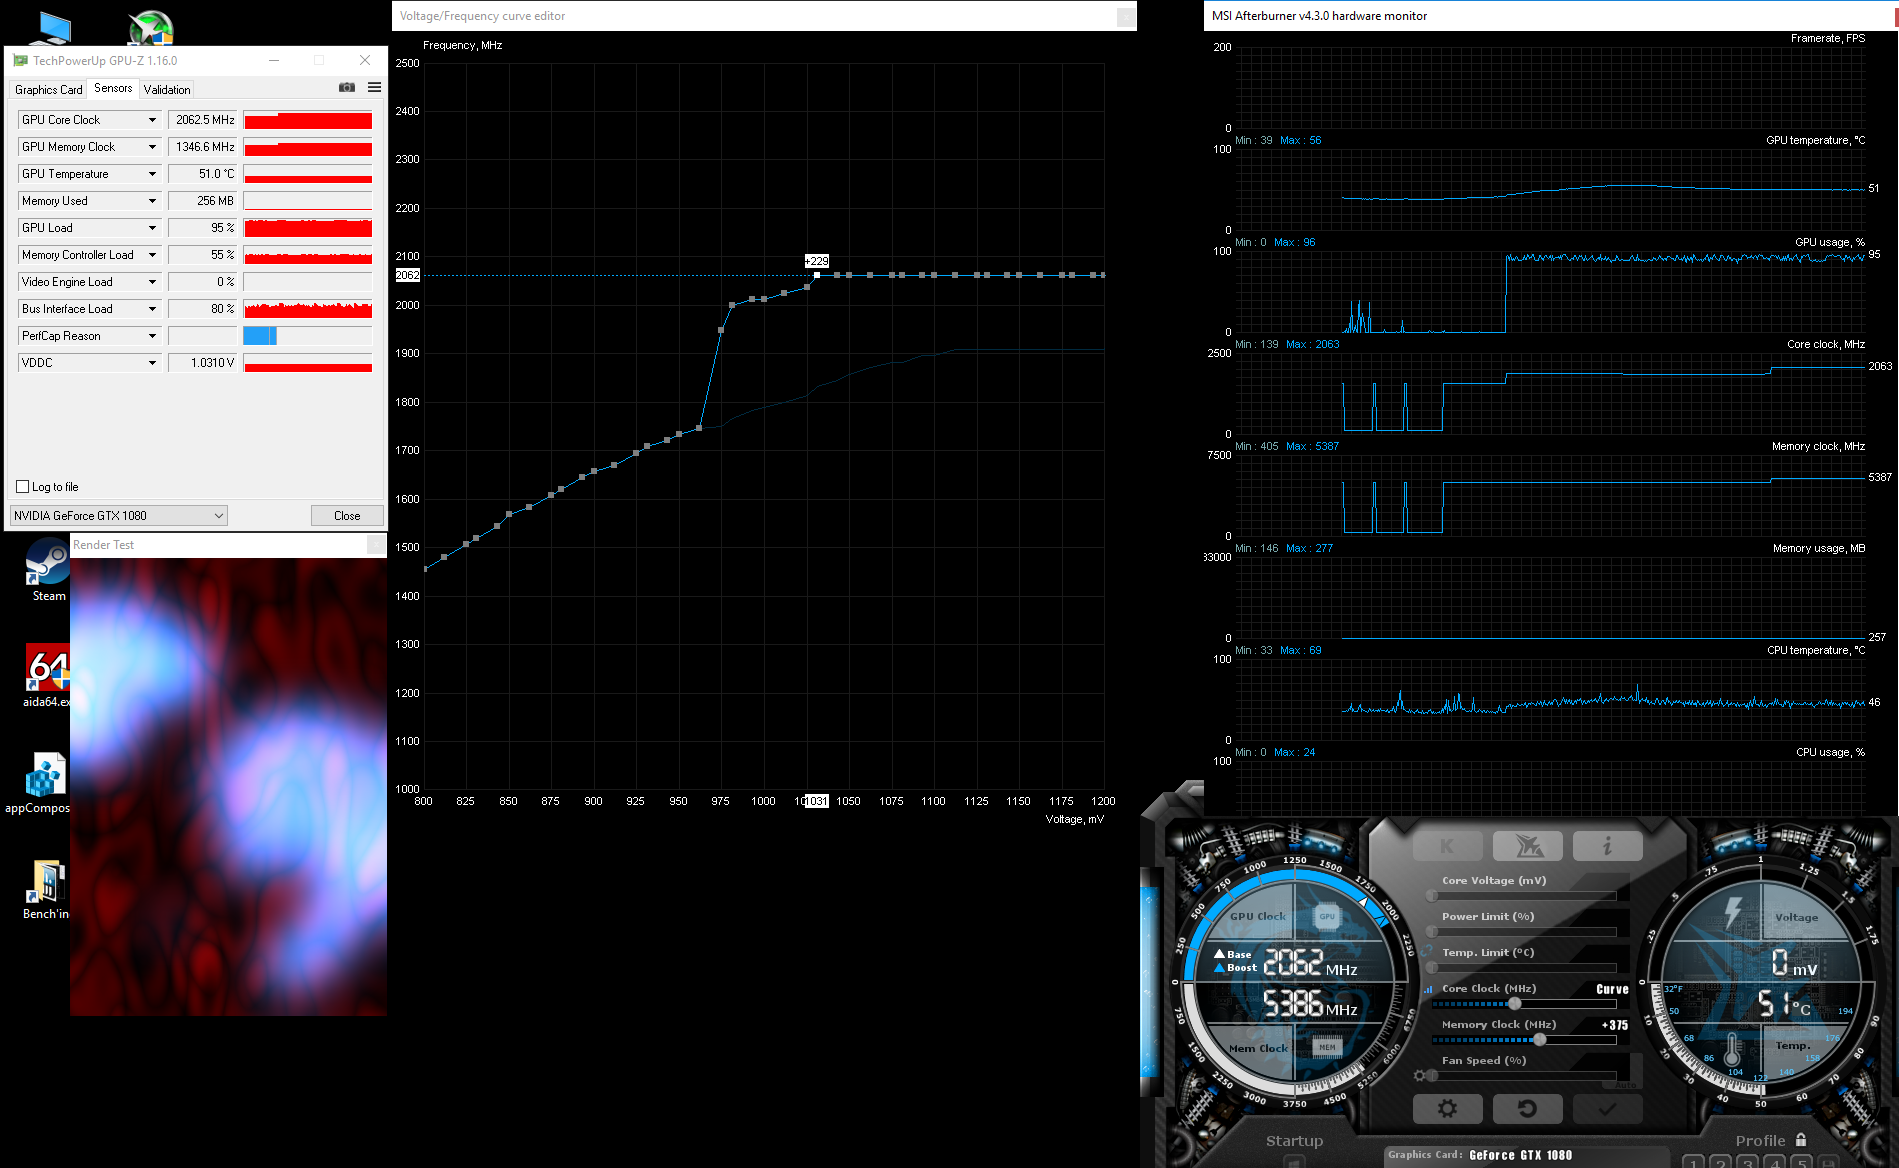The height and width of the screenshot is (1168, 1899).
Task: Click the bar-chart curve icon beside Core Clock
Action: 1428,989
